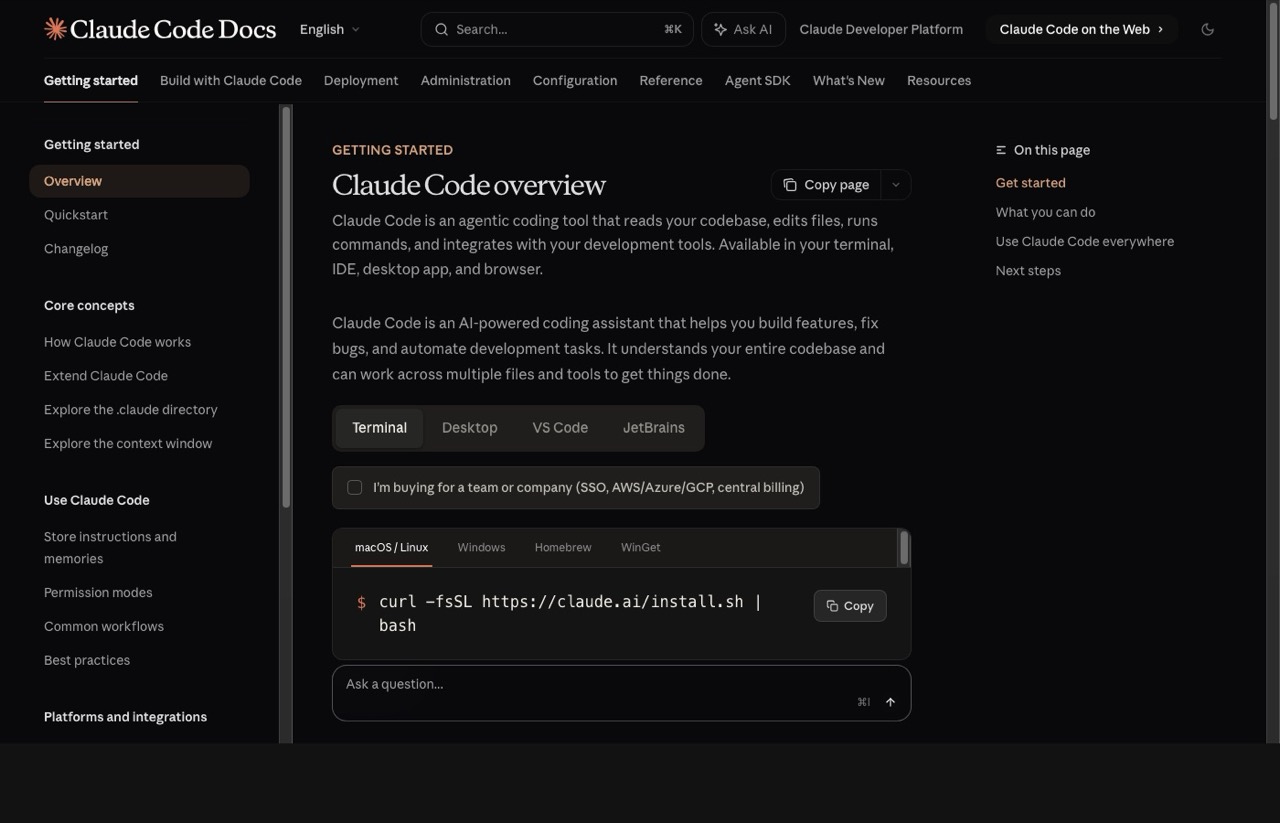Select the Homebrew code tab
Screen dimensions: 1280x823
(563, 547)
